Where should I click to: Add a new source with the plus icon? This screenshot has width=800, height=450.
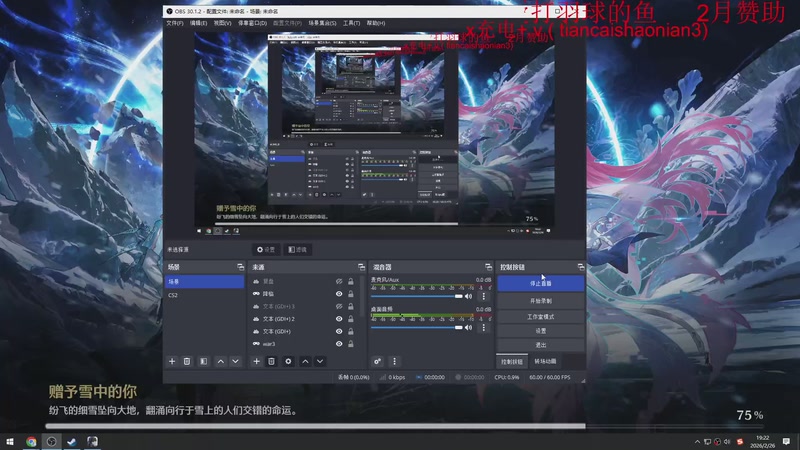pyautogui.click(x=256, y=361)
